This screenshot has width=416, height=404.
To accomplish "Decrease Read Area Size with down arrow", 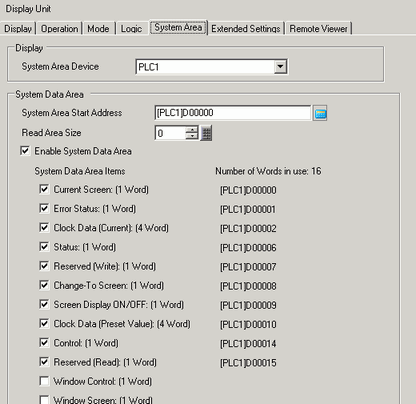I will click(192, 136).
